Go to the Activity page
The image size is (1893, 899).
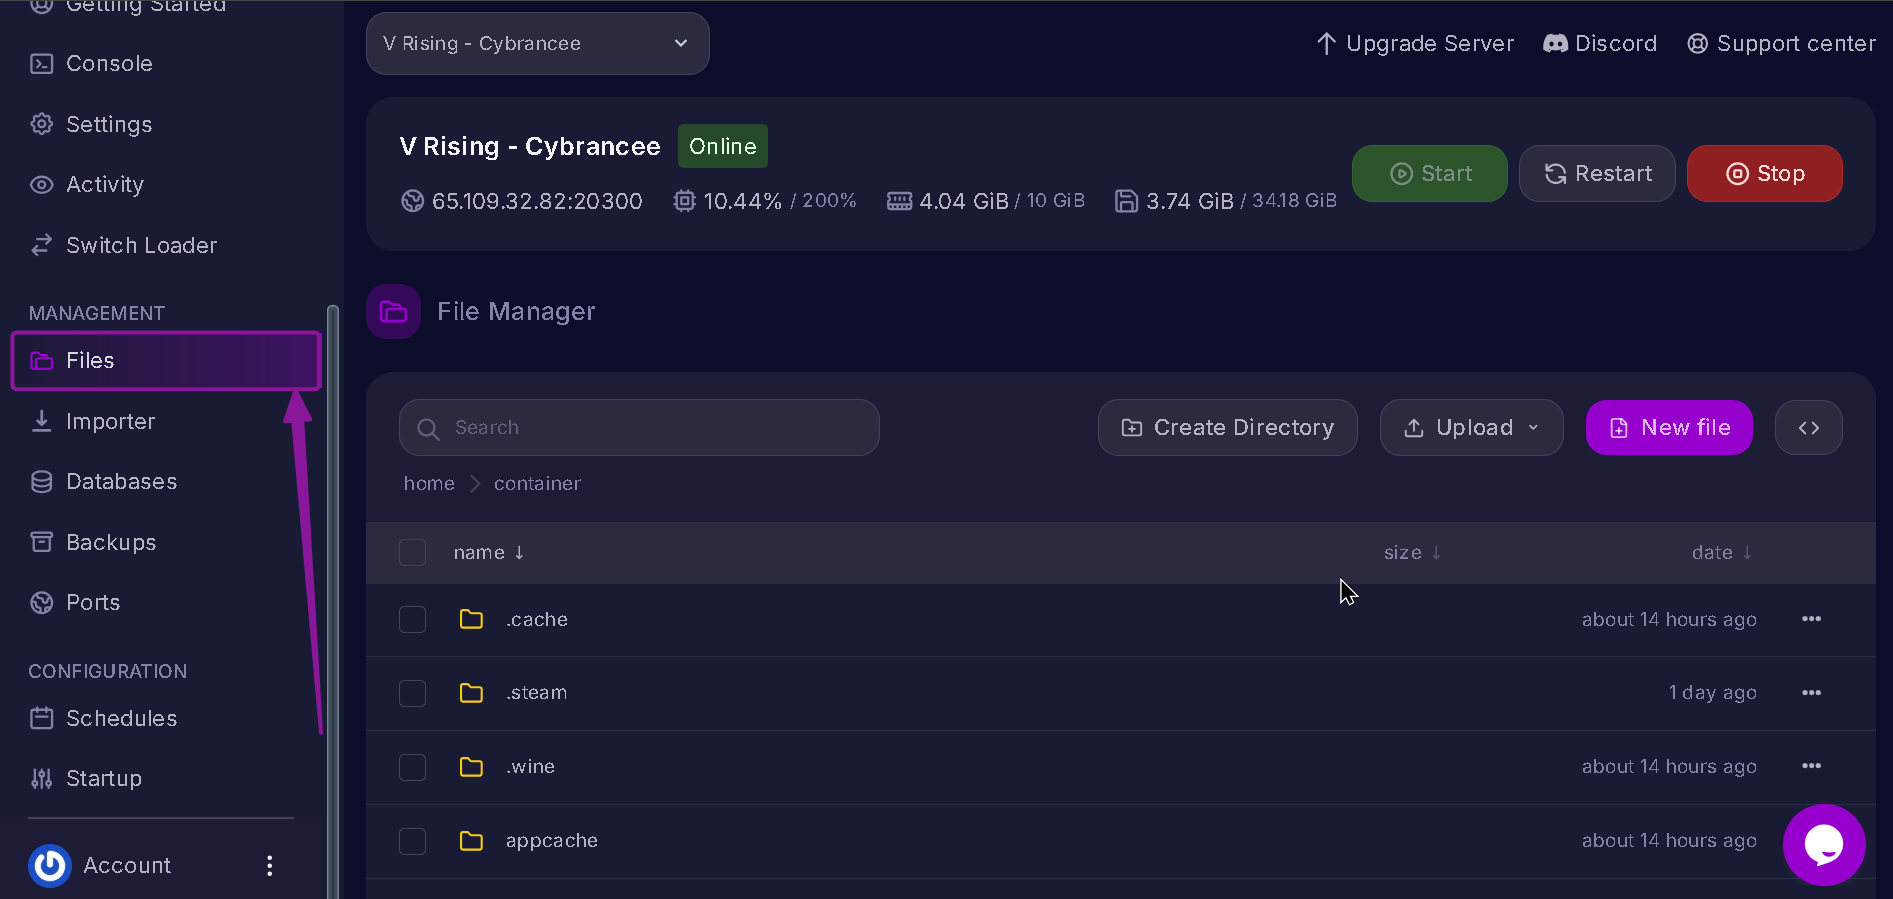click(x=105, y=185)
